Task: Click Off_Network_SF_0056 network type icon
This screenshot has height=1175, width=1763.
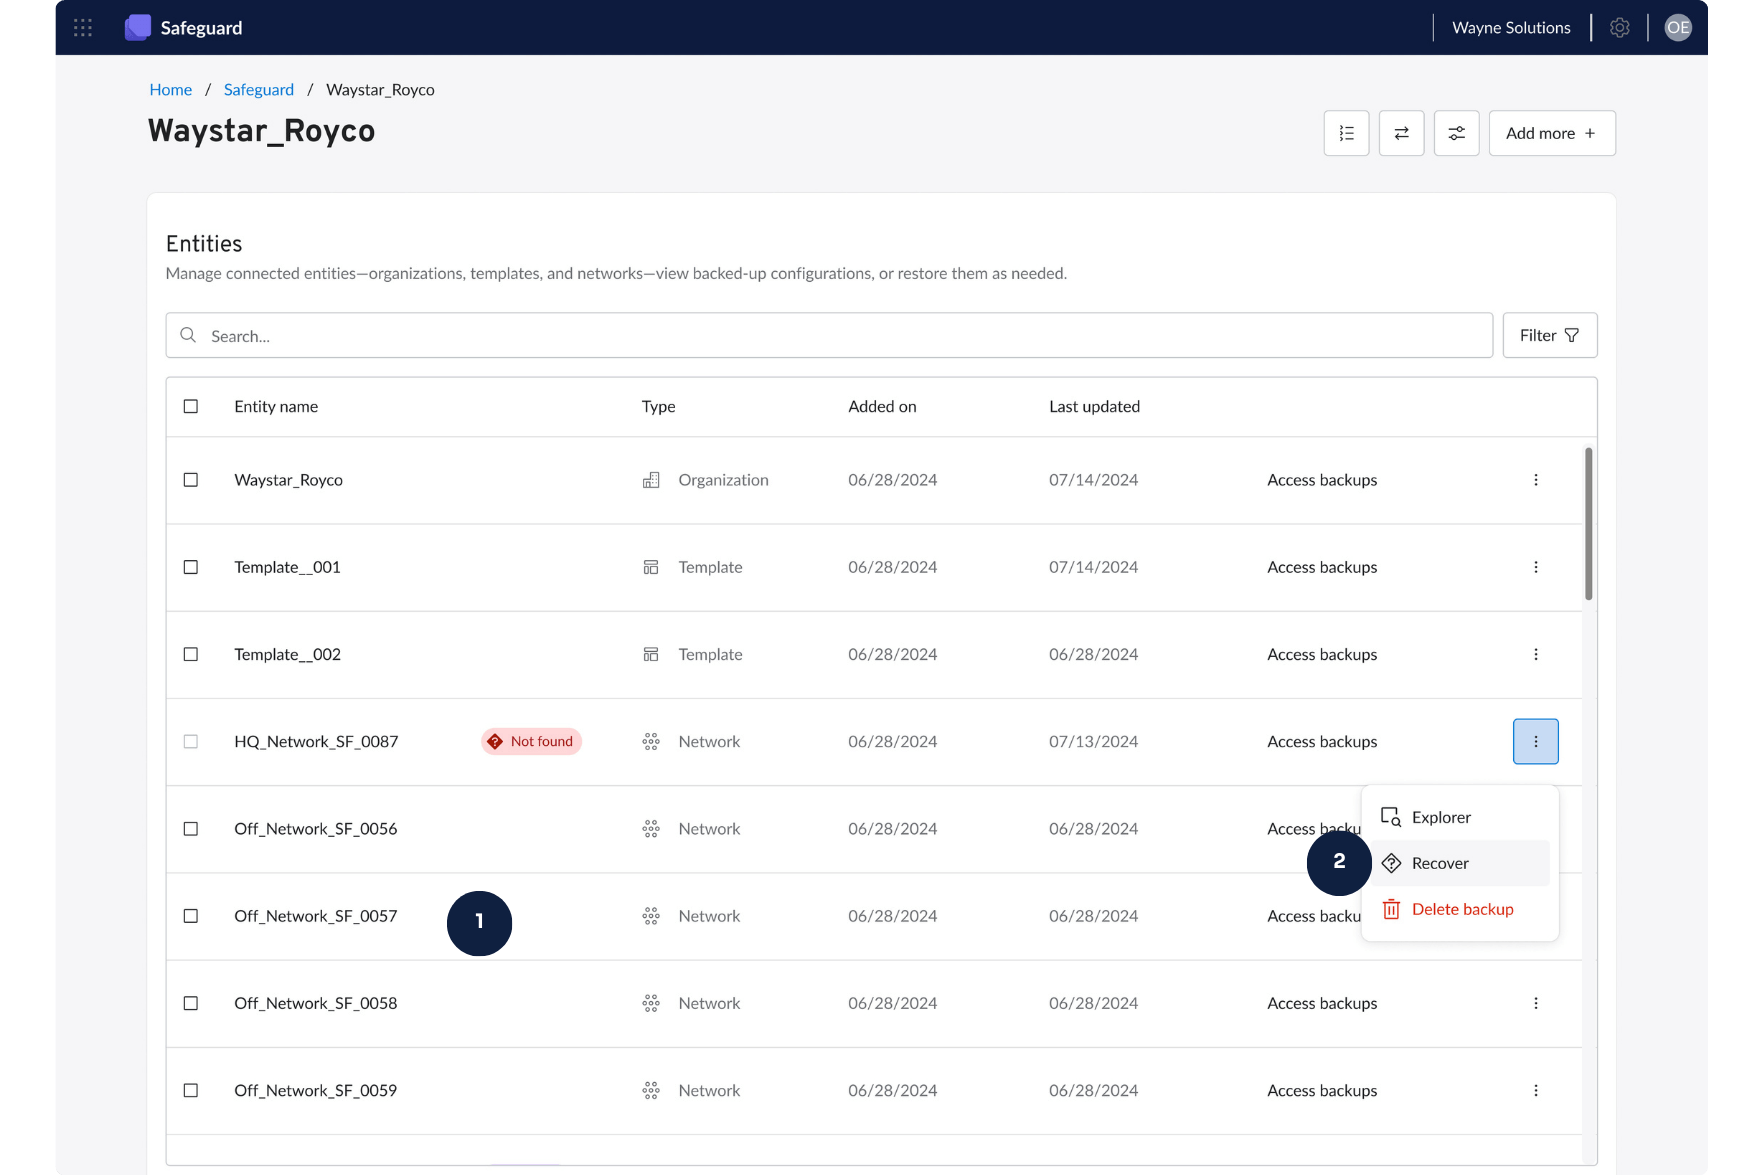Action: [x=651, y=829]
